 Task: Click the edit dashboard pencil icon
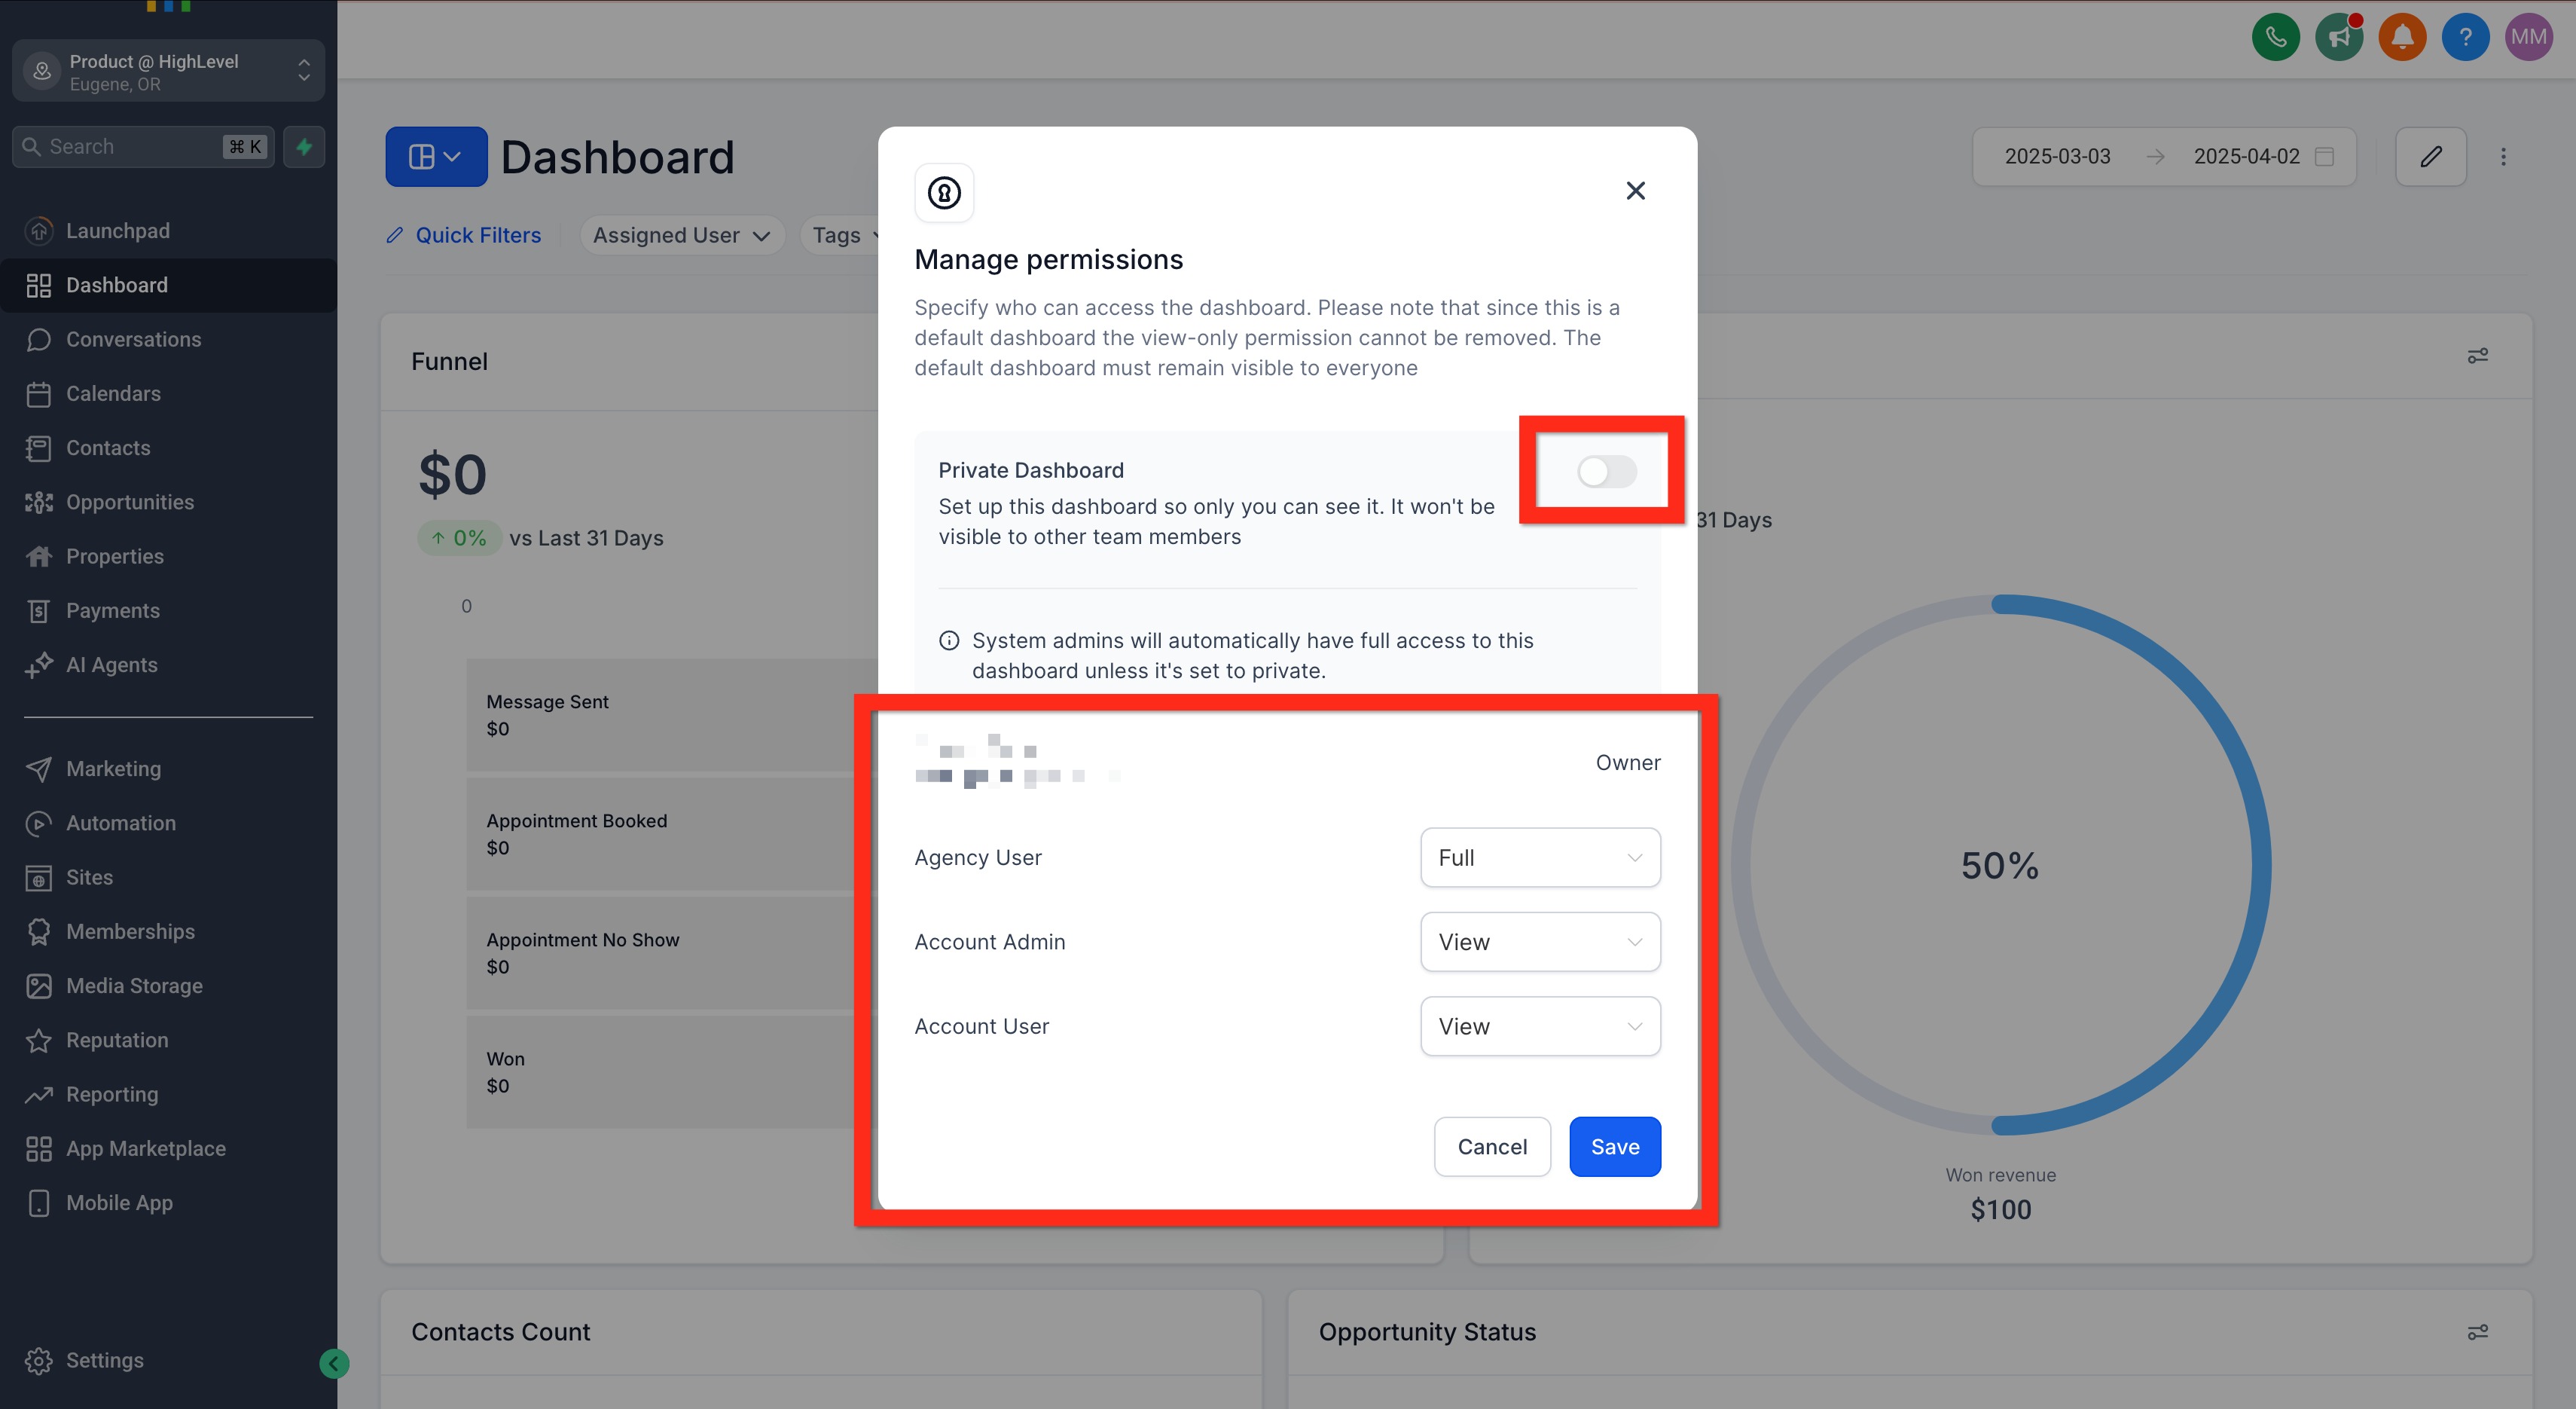2430,156
